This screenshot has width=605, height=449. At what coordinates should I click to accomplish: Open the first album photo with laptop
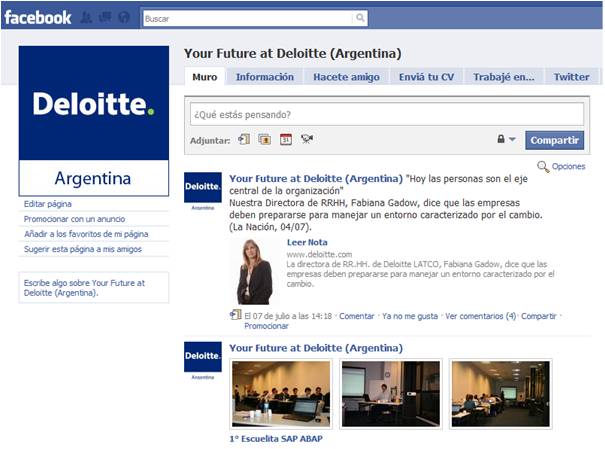click(x=281, y=394)
